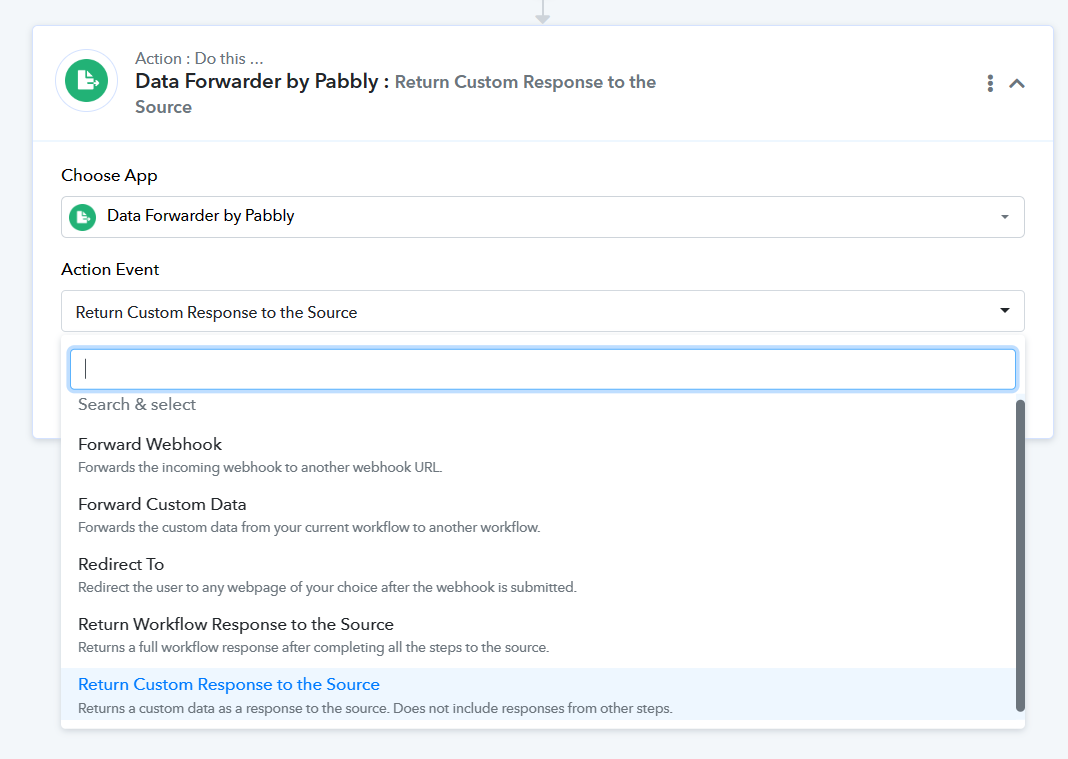
Task: Click 'Forwards the custom data' description text
Action: click(309, 527)
